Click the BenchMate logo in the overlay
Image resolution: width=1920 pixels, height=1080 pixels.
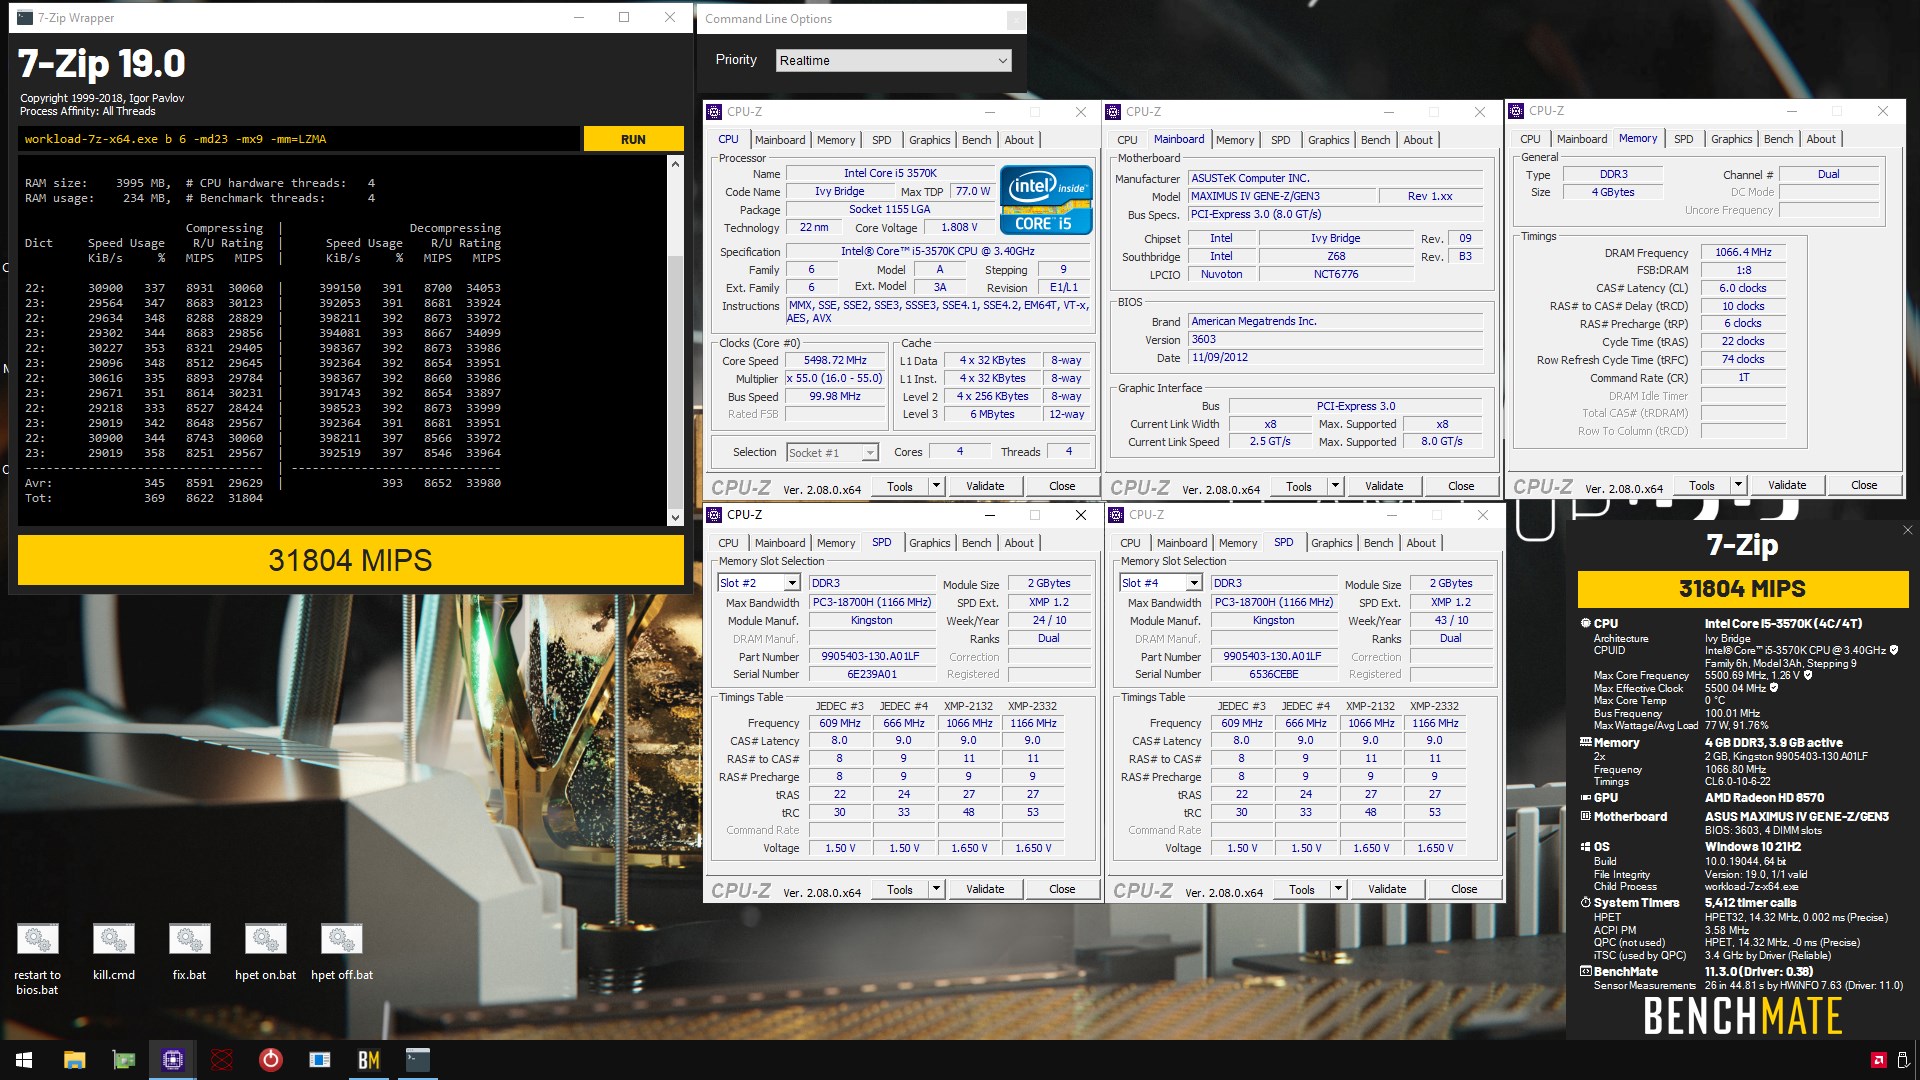click(x=1742, y=1016)
